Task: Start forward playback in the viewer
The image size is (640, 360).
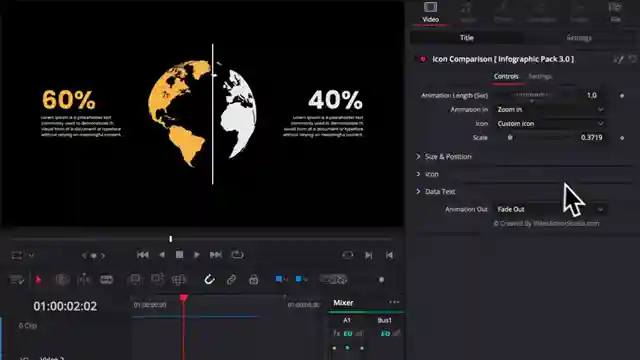Action: pyautogui.click(x=197, y=255)
